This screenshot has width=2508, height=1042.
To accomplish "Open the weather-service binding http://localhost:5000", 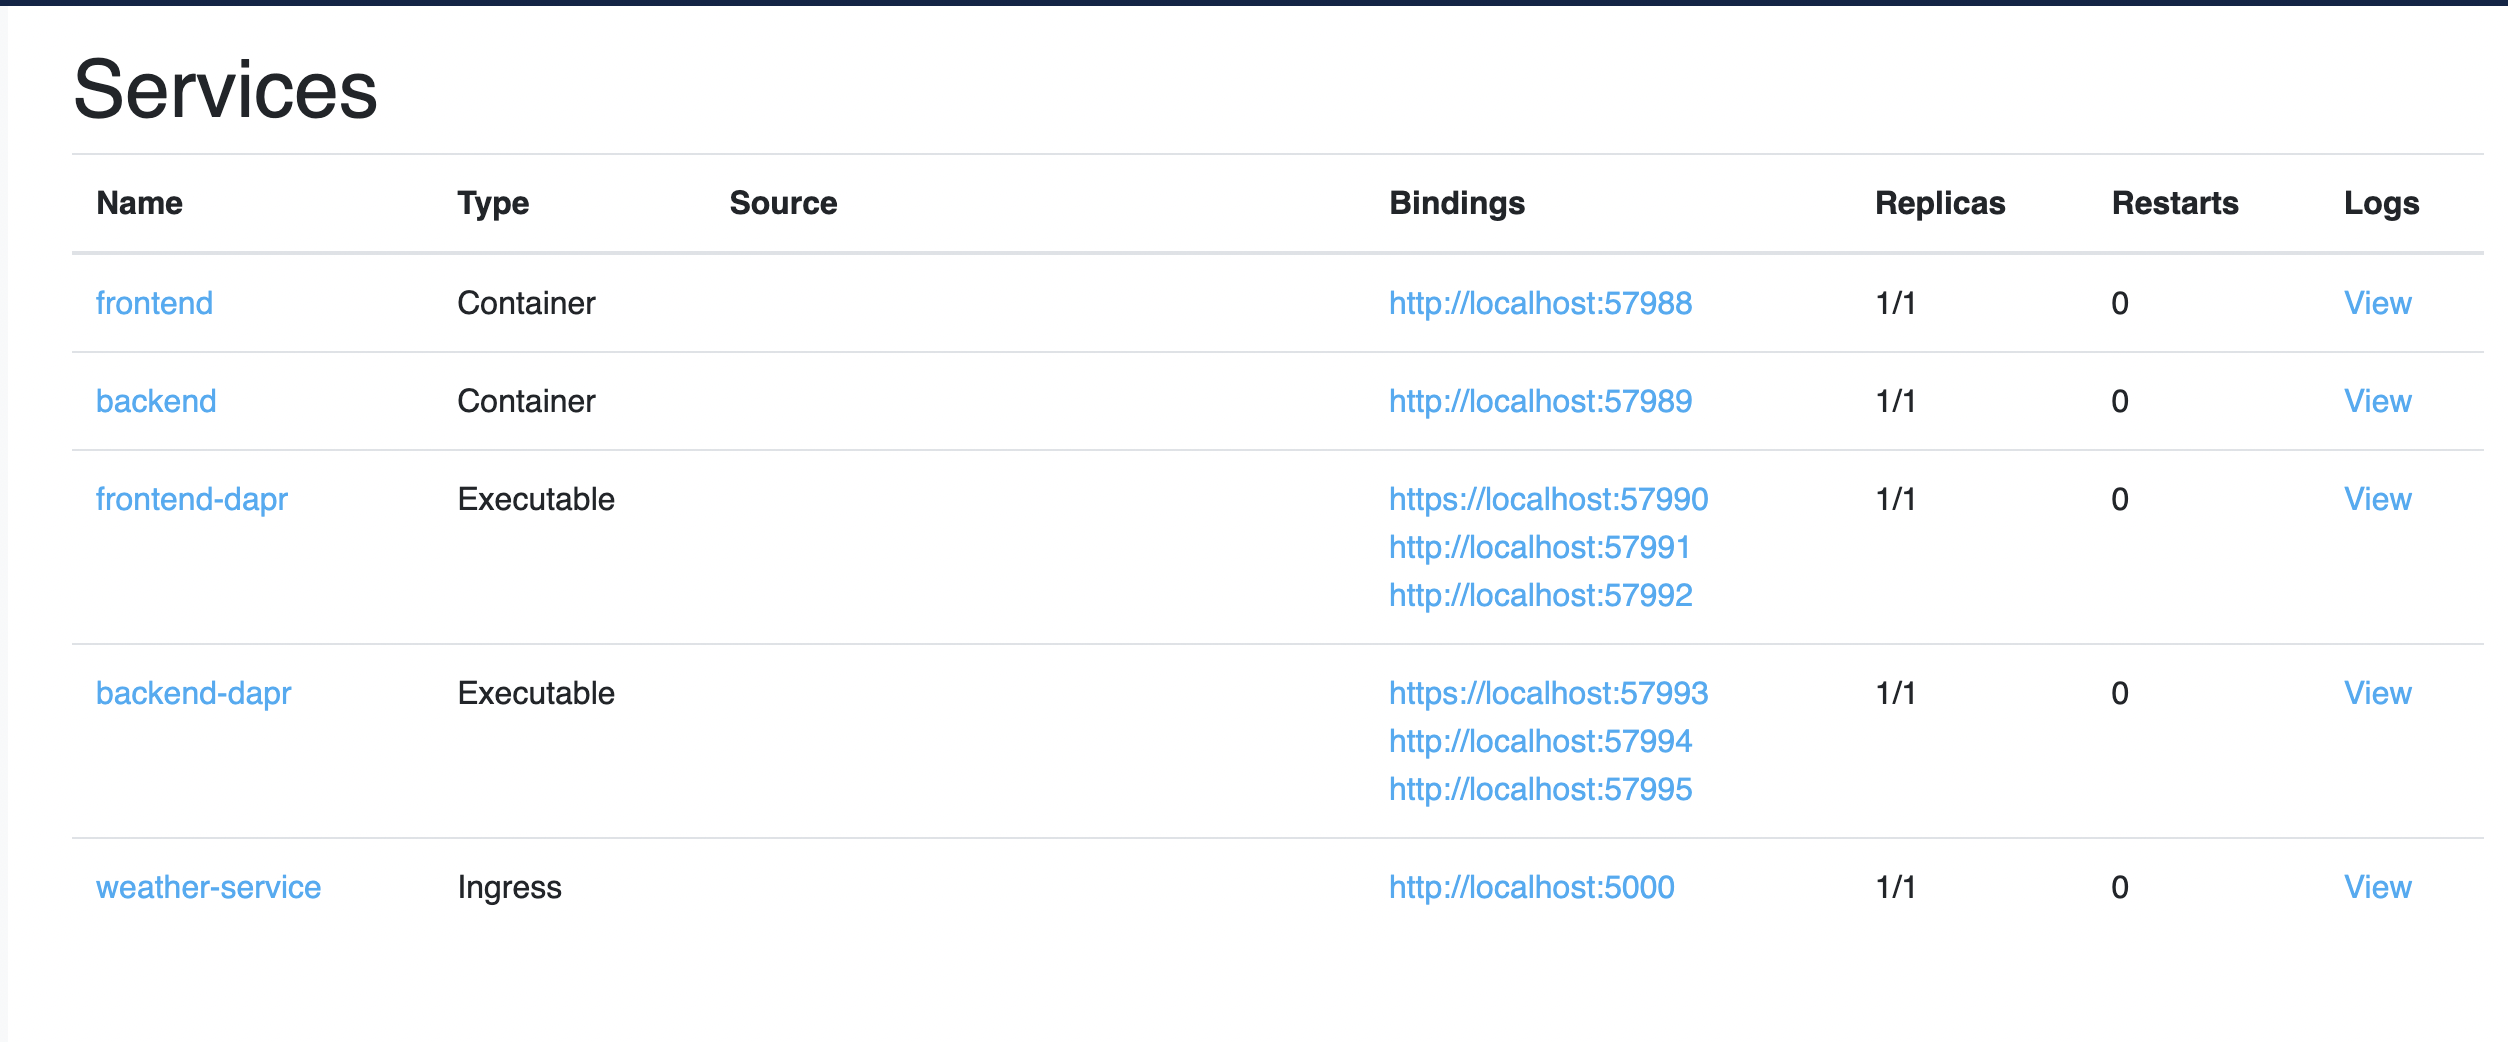I will (x=1532, y=886).
